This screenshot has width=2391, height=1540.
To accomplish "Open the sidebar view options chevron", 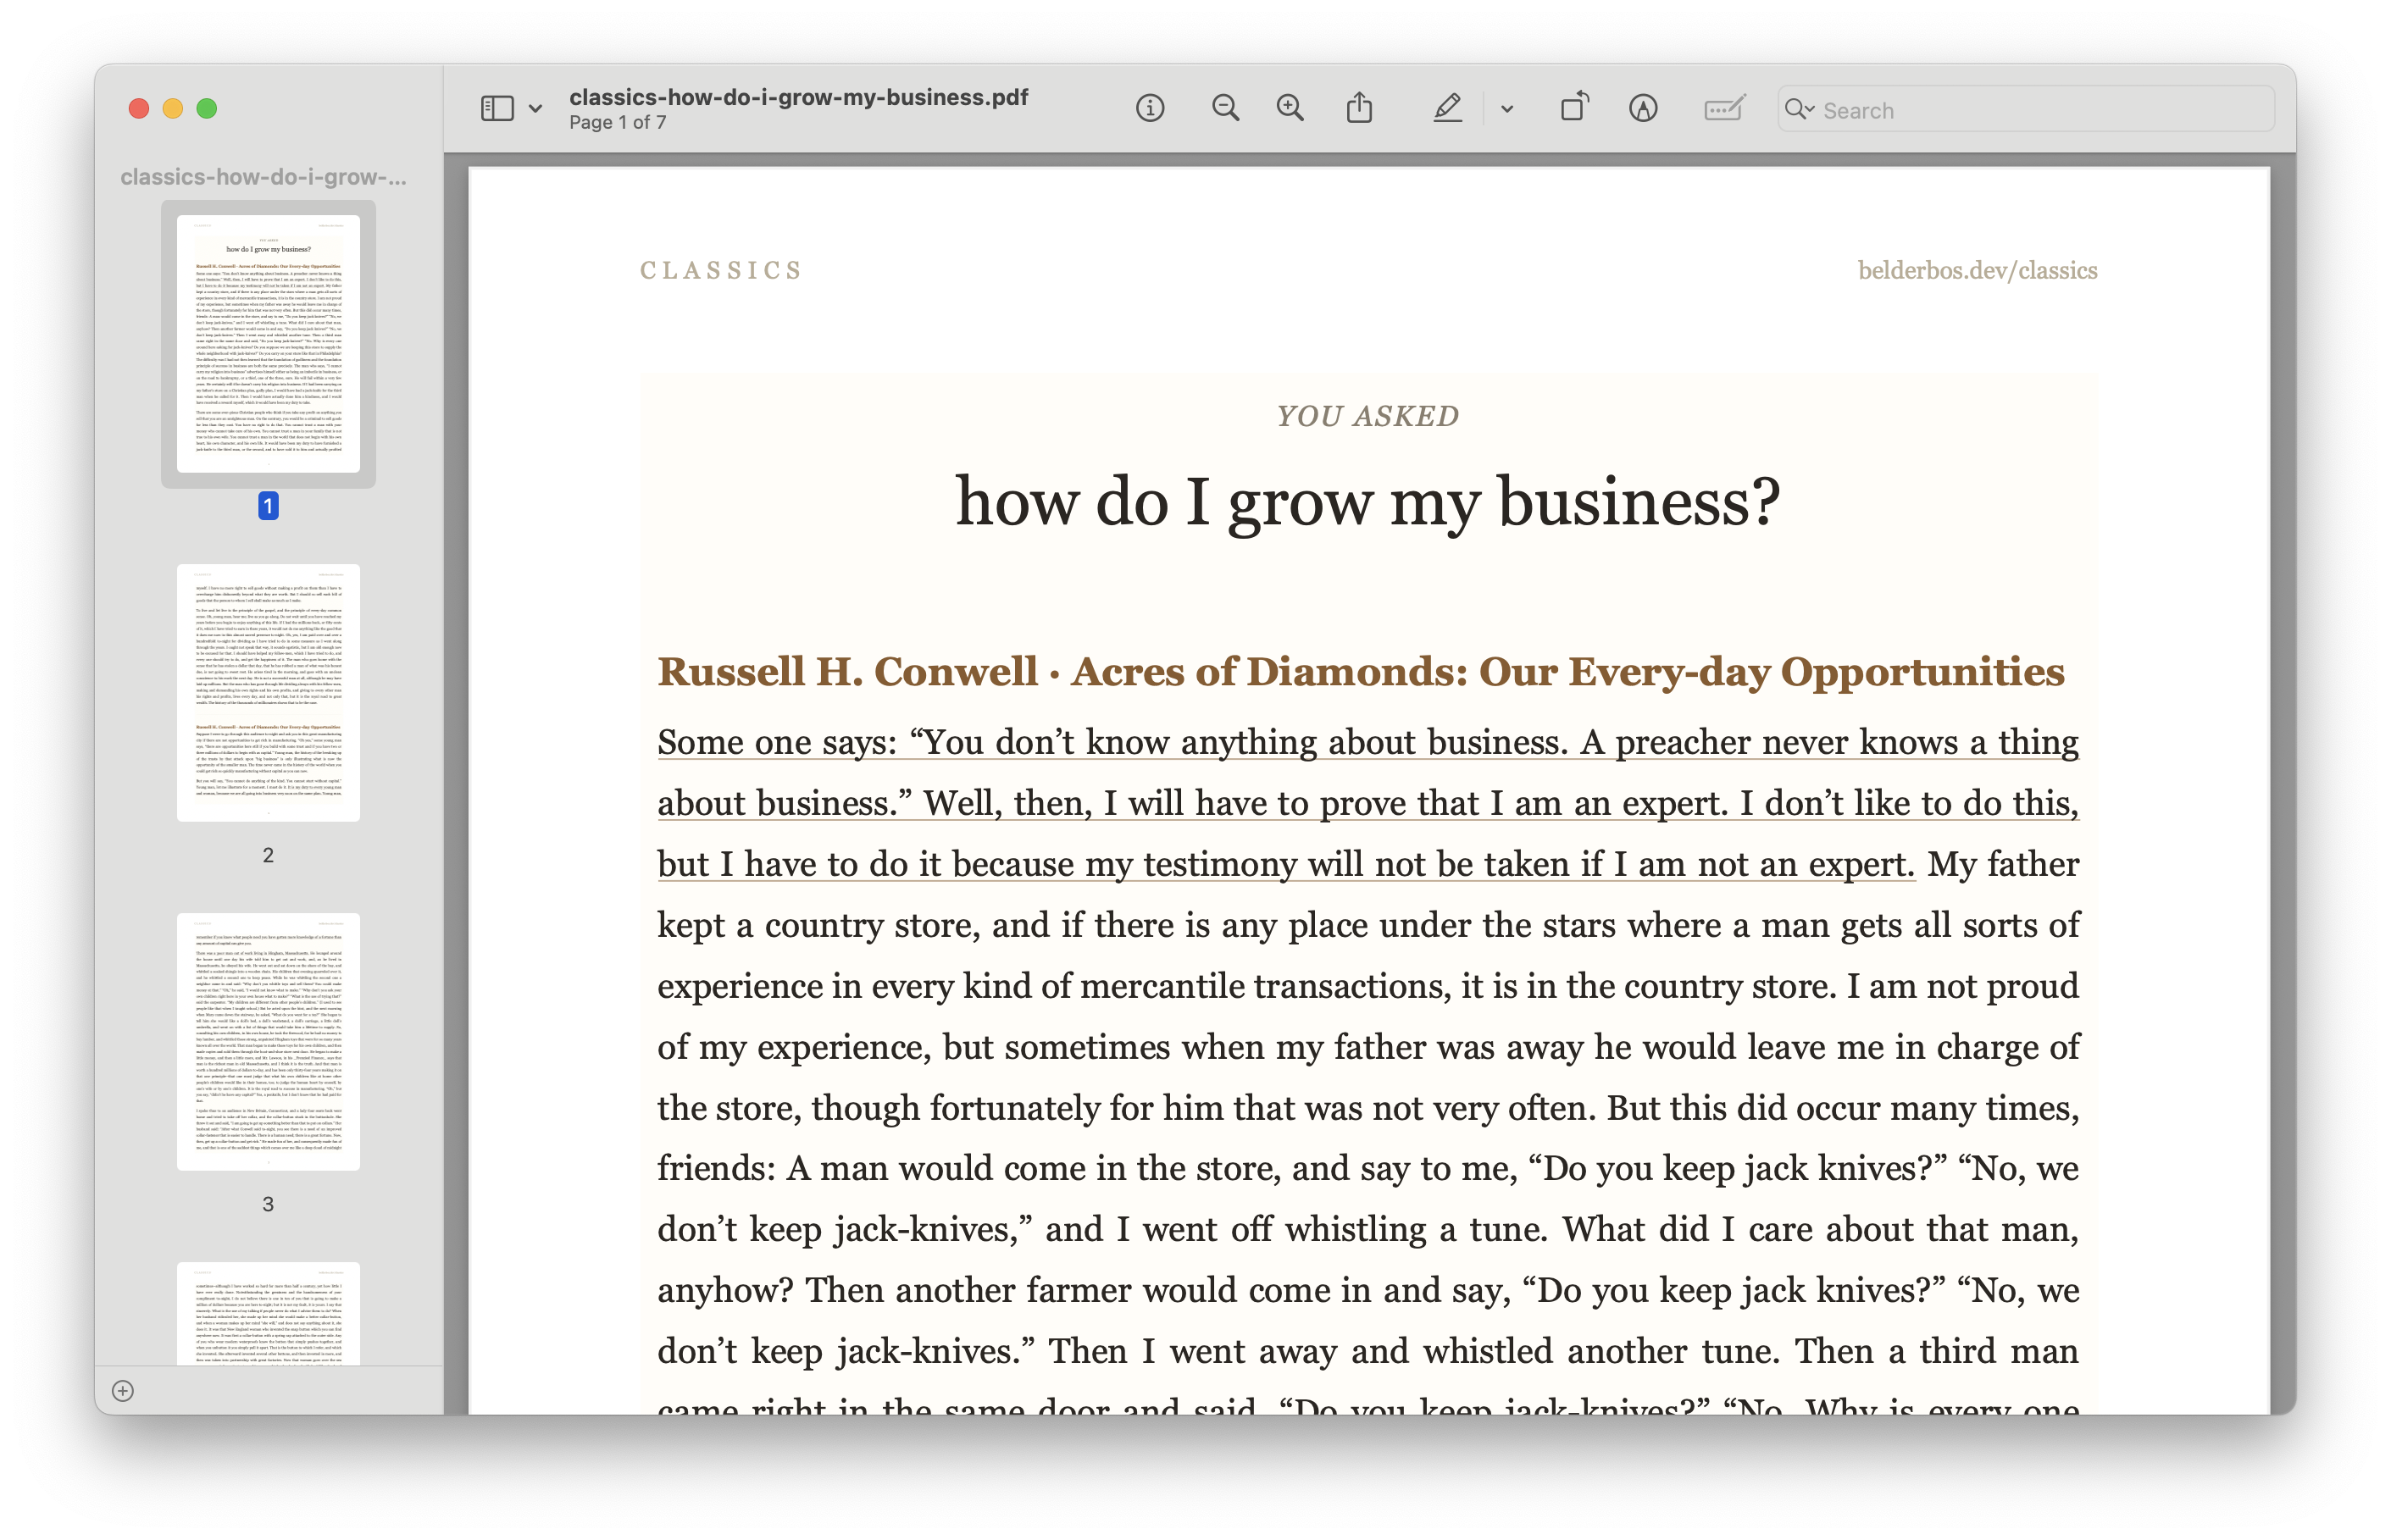I will coord(536,109).
